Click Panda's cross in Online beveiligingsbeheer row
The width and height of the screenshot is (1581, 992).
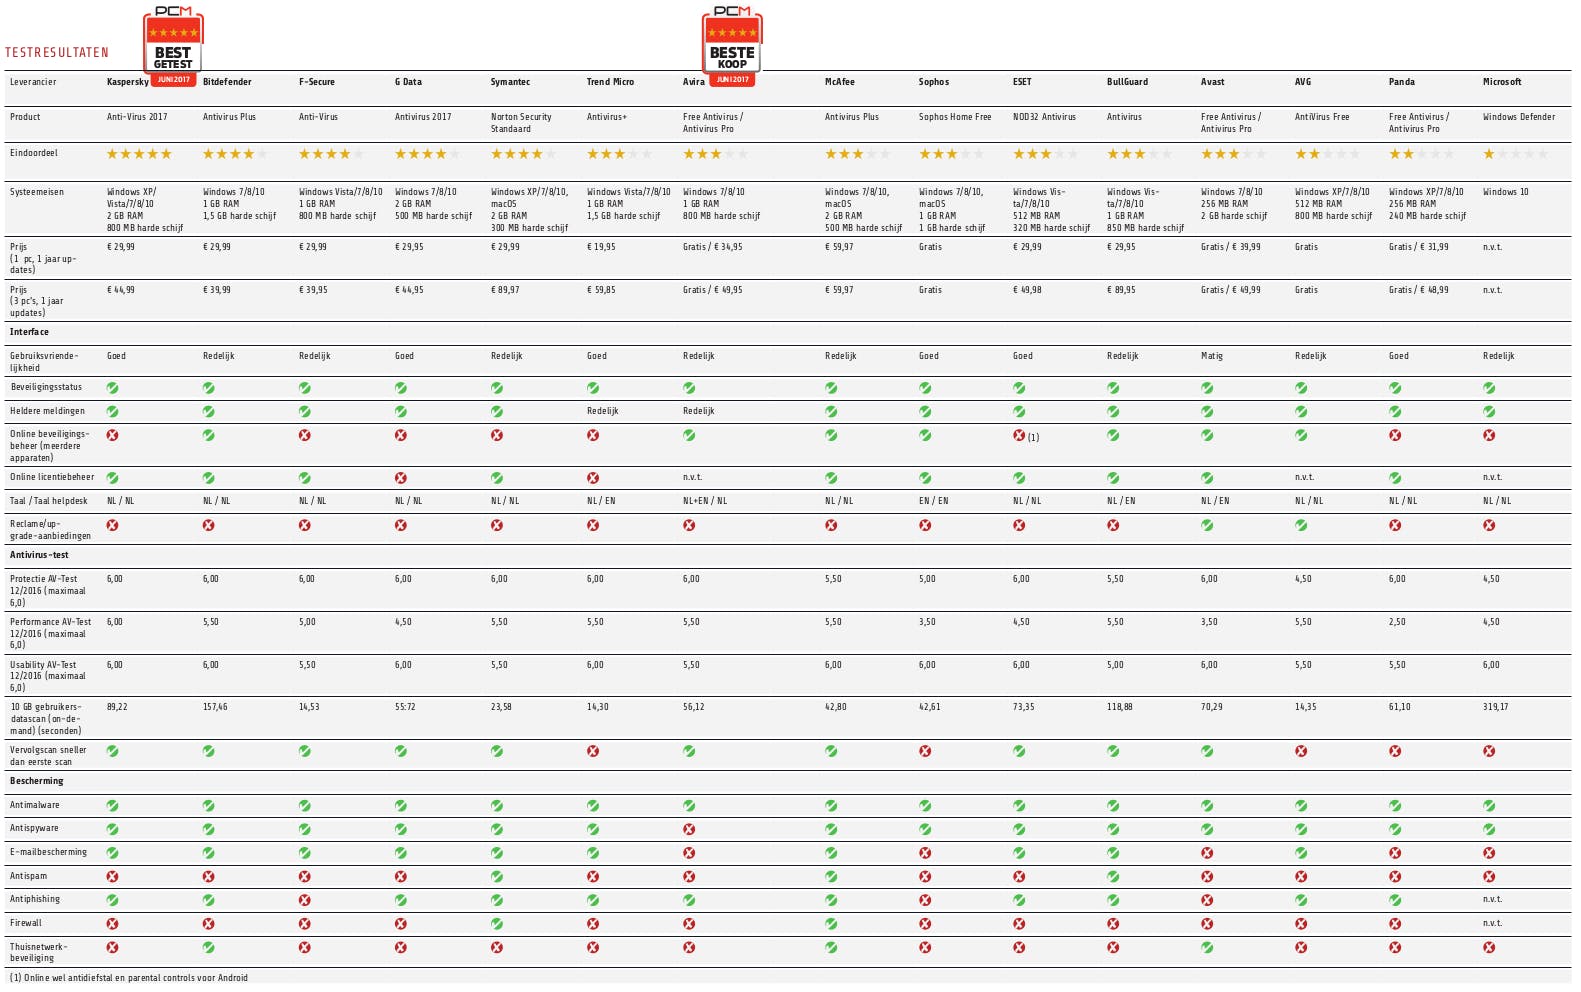point(1395,435)
